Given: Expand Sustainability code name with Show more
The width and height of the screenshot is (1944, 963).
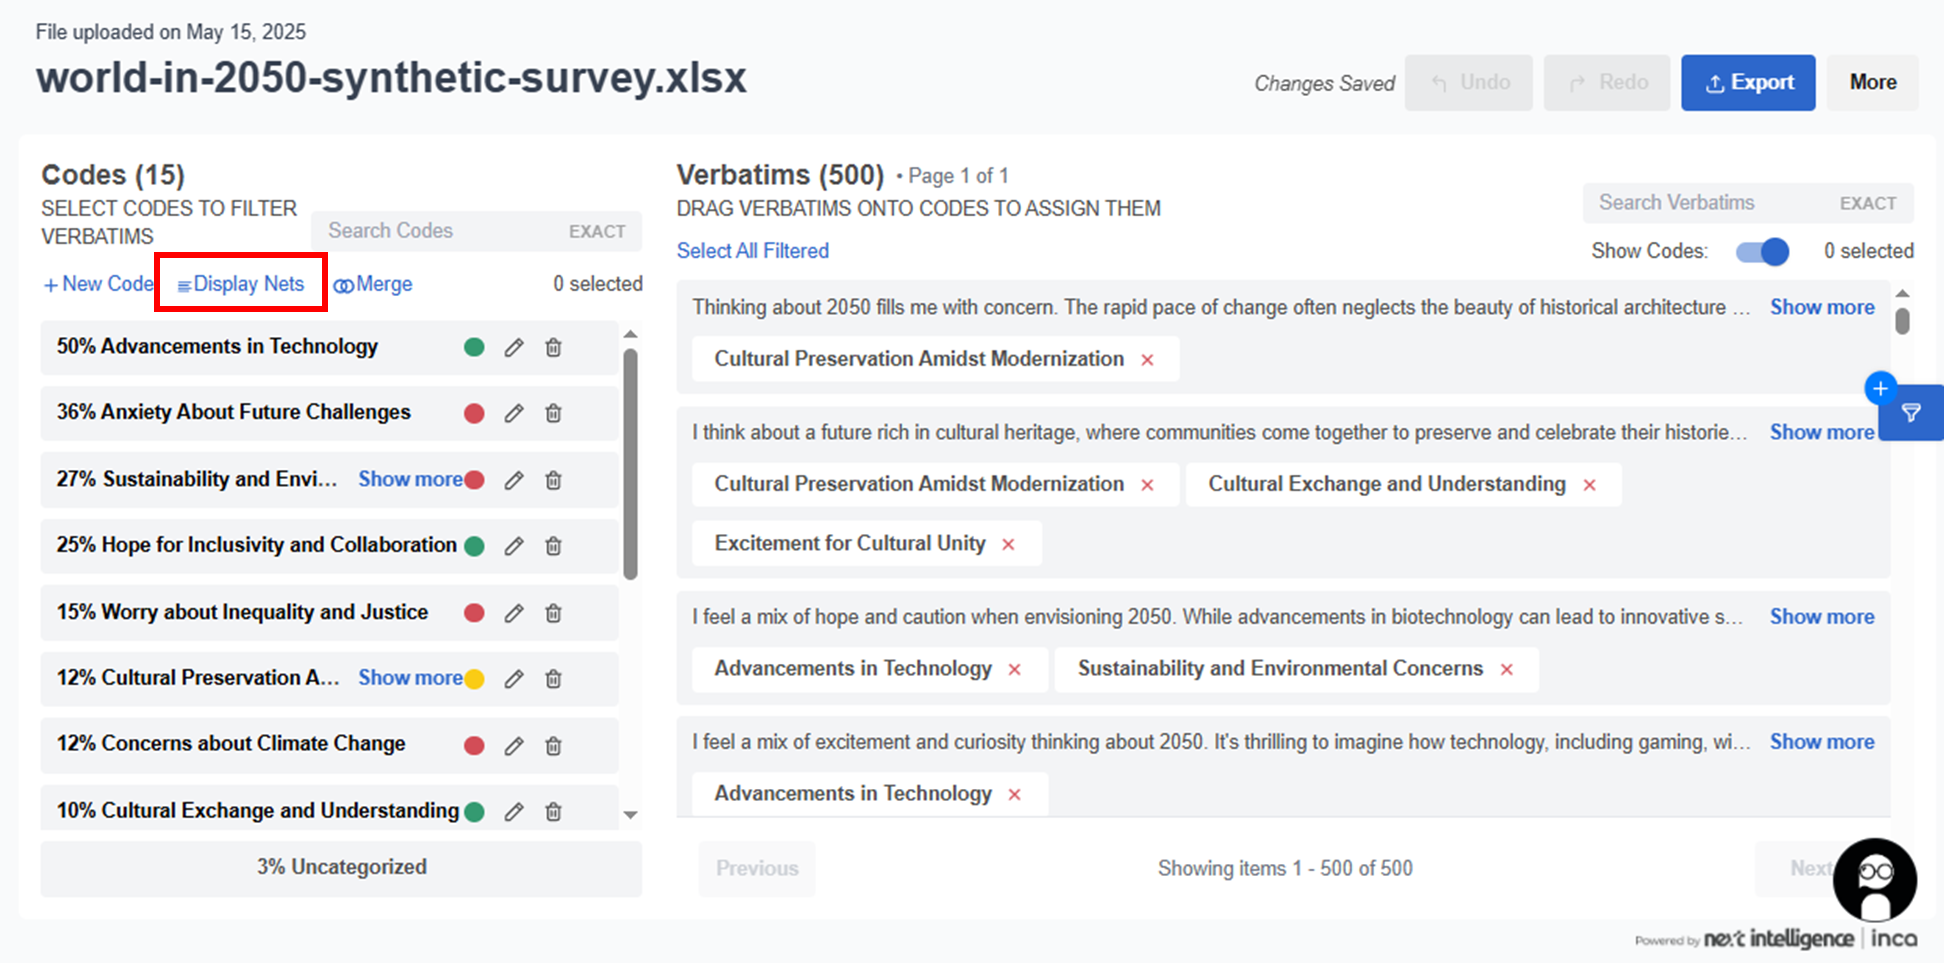Looking at the screenshot, I should click(x=410, y=479).
